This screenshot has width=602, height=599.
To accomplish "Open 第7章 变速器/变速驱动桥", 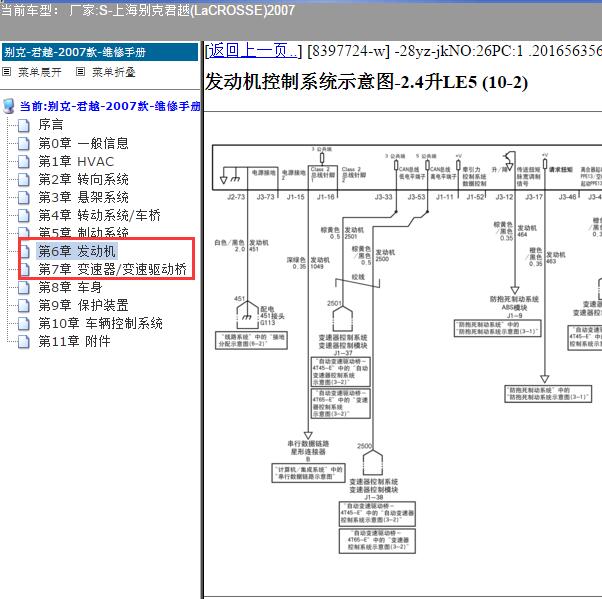I will click(112, 270).
